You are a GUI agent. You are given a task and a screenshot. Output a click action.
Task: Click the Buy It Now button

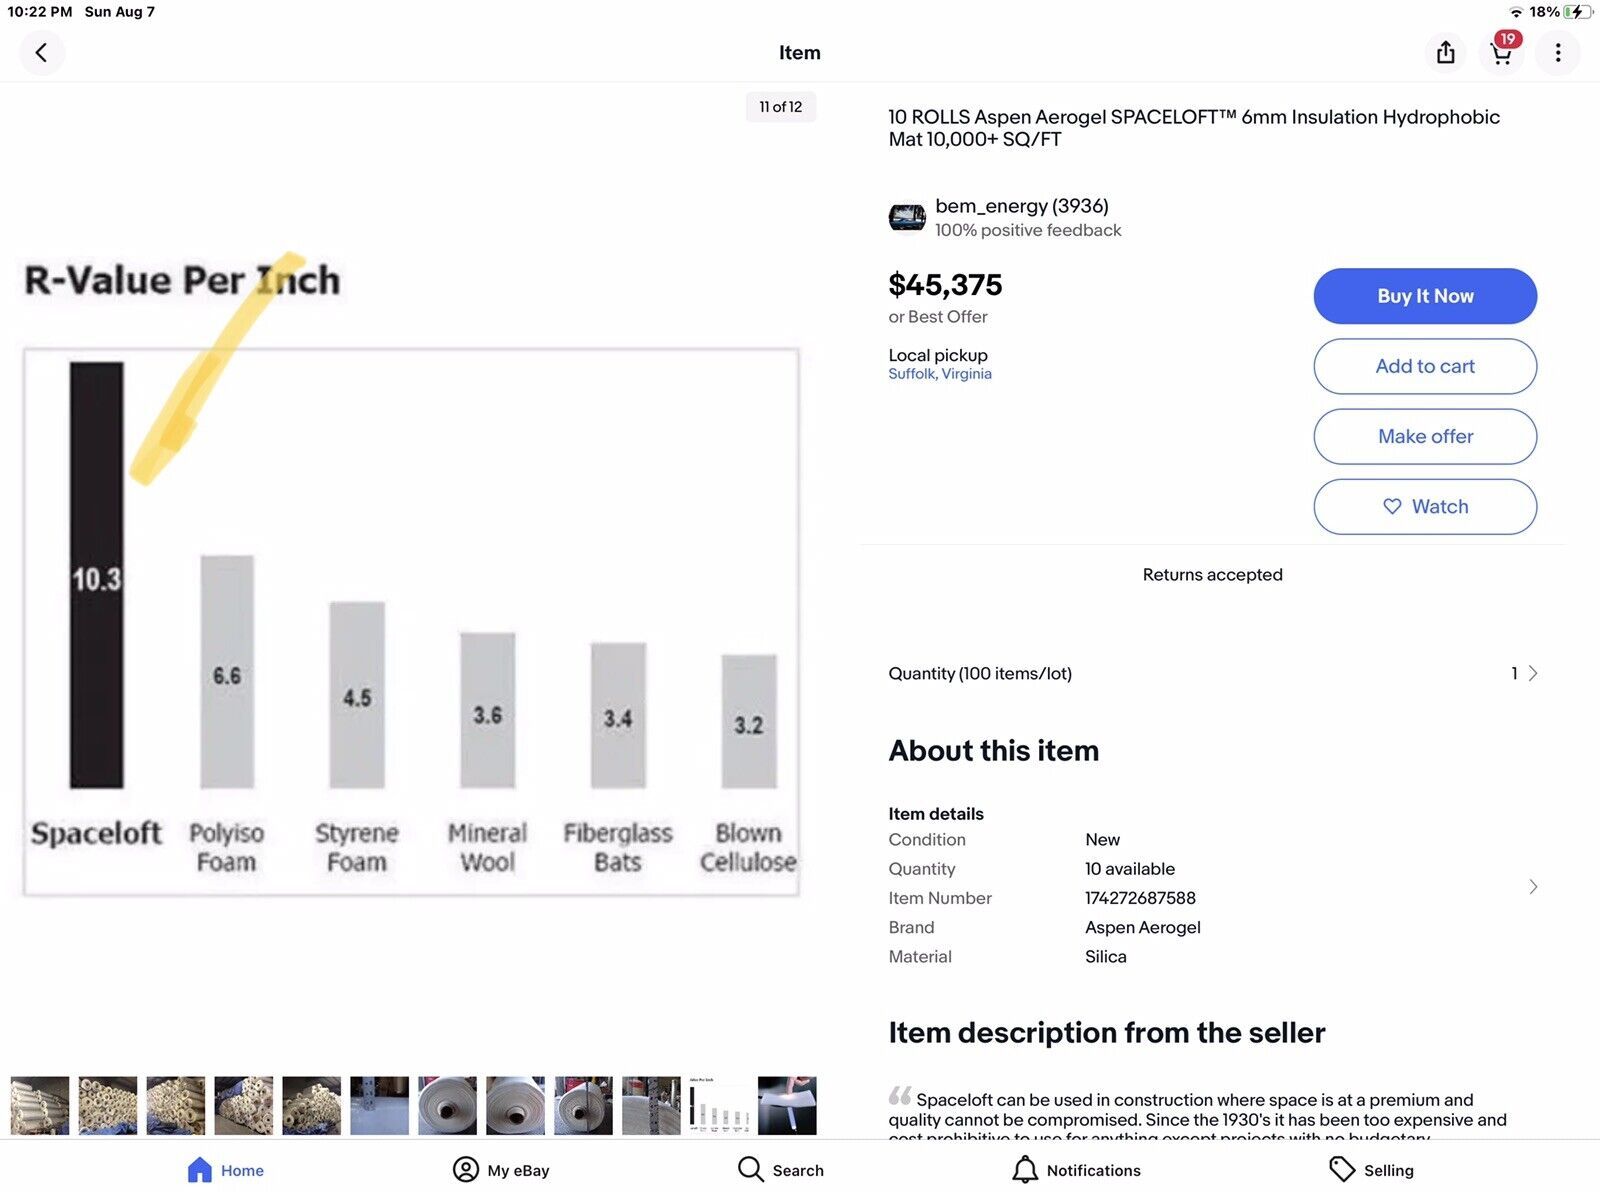tap(1425, 296)
